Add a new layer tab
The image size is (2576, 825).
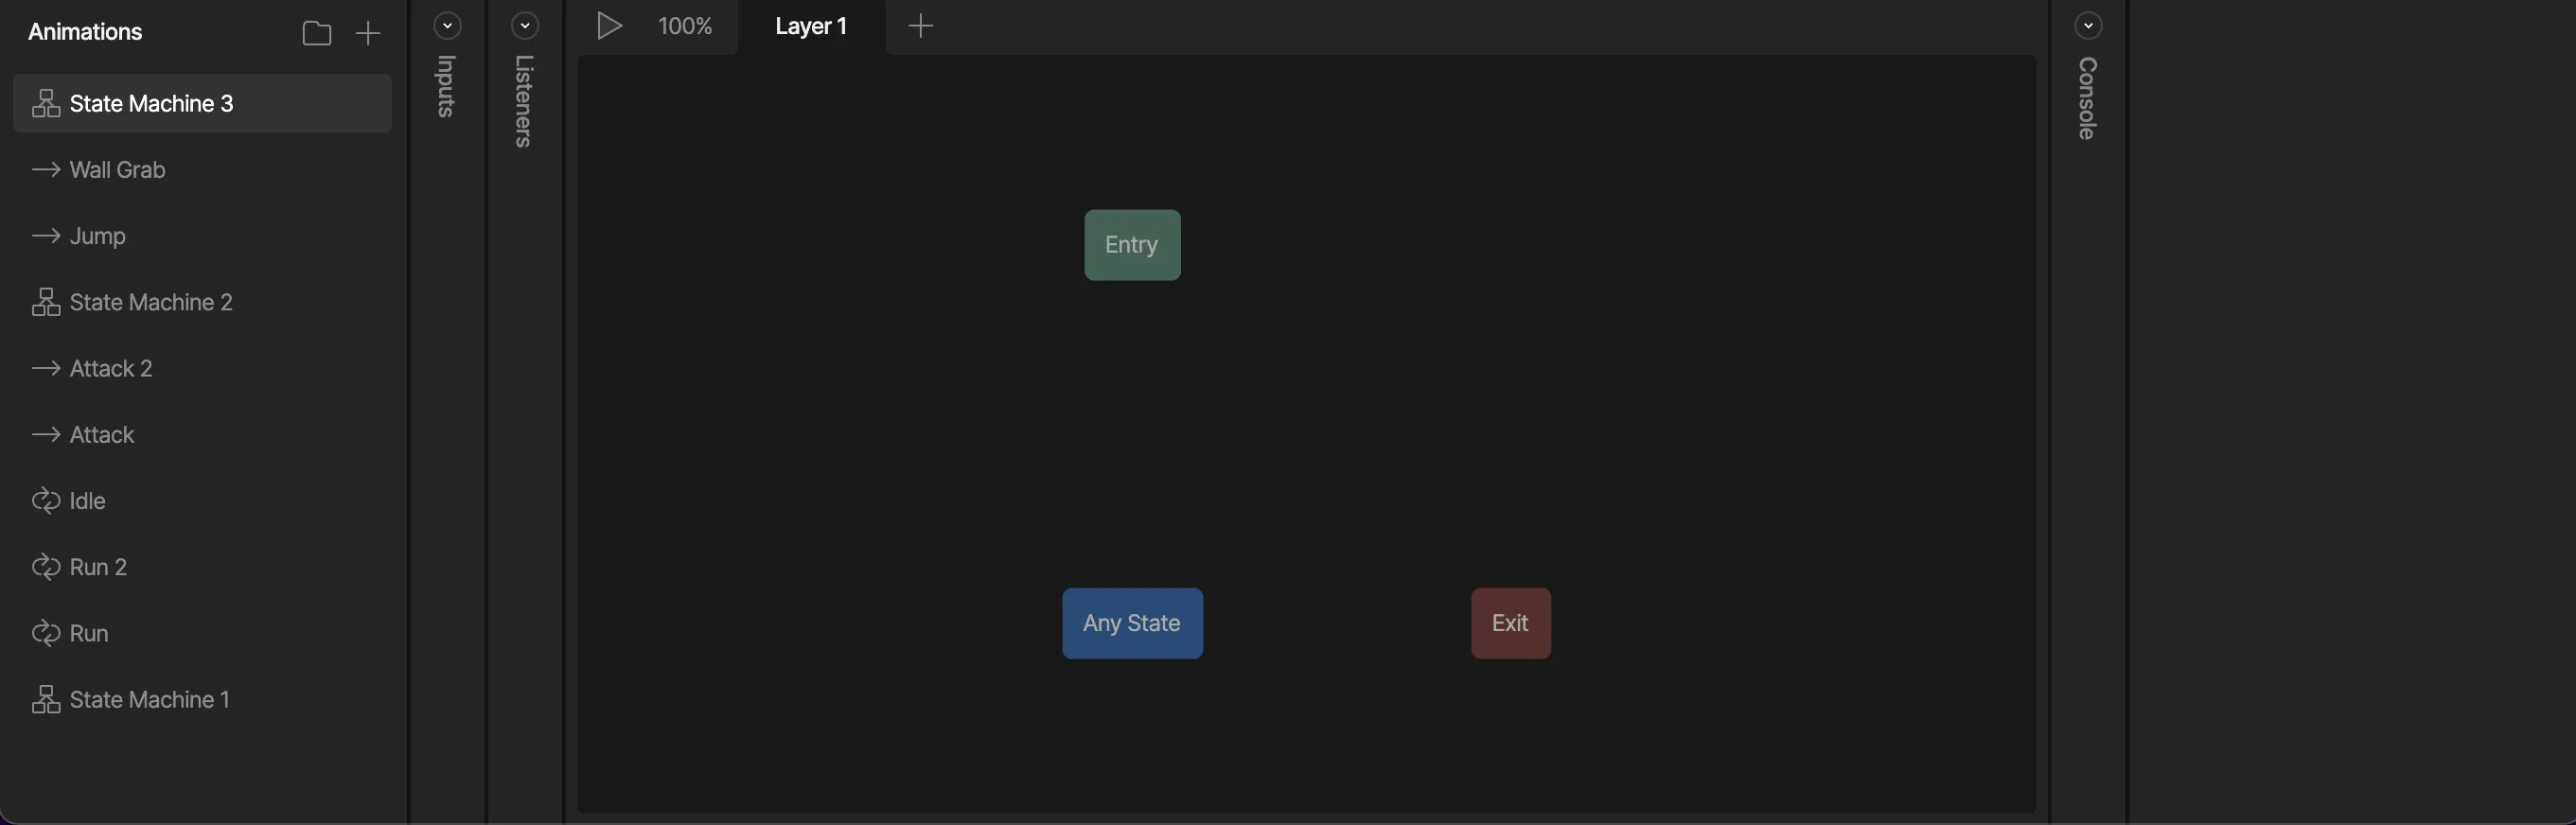[920, 26]
